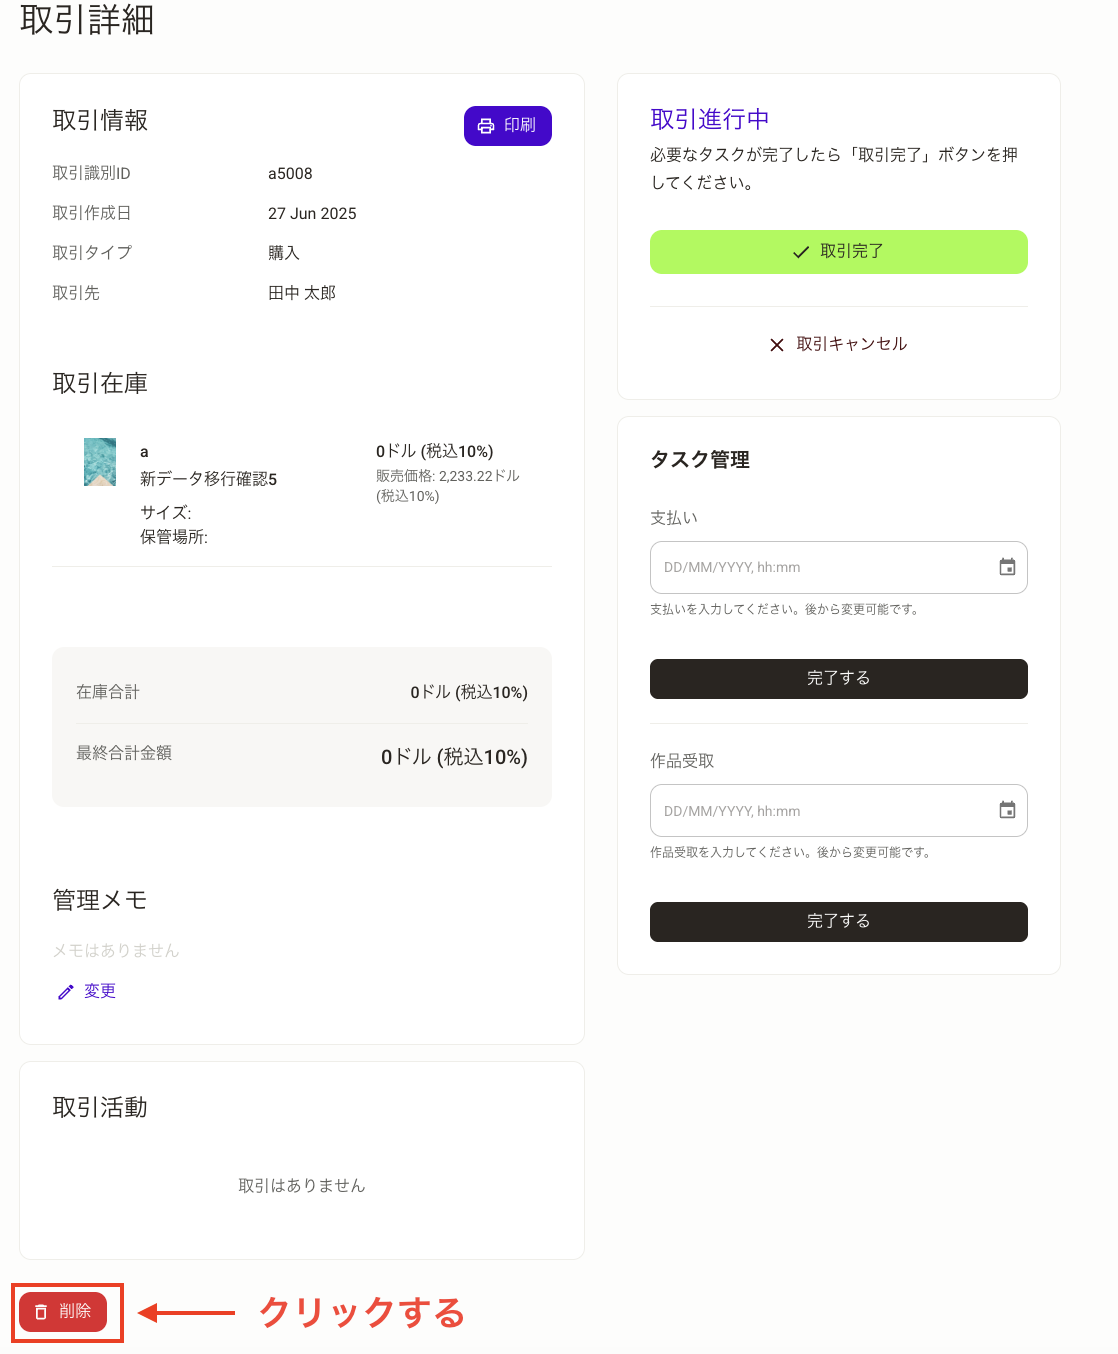The image size is (1118, 1354).
Task: Click the 販売価格: 2,233.22ドル text
Action: (448, 476)
